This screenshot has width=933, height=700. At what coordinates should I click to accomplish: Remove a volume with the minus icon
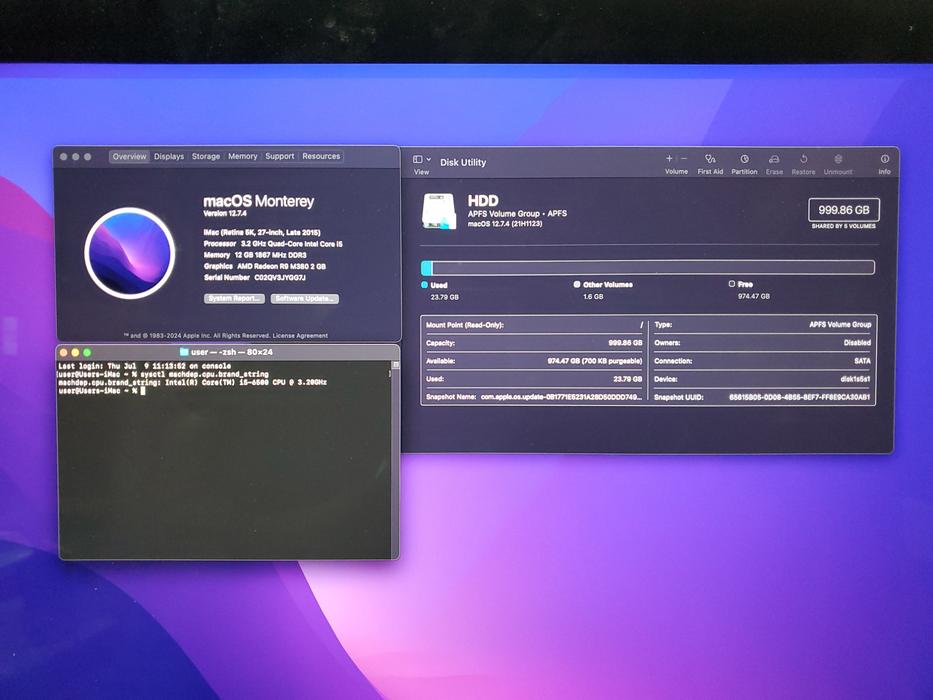(x=684, y=158)
